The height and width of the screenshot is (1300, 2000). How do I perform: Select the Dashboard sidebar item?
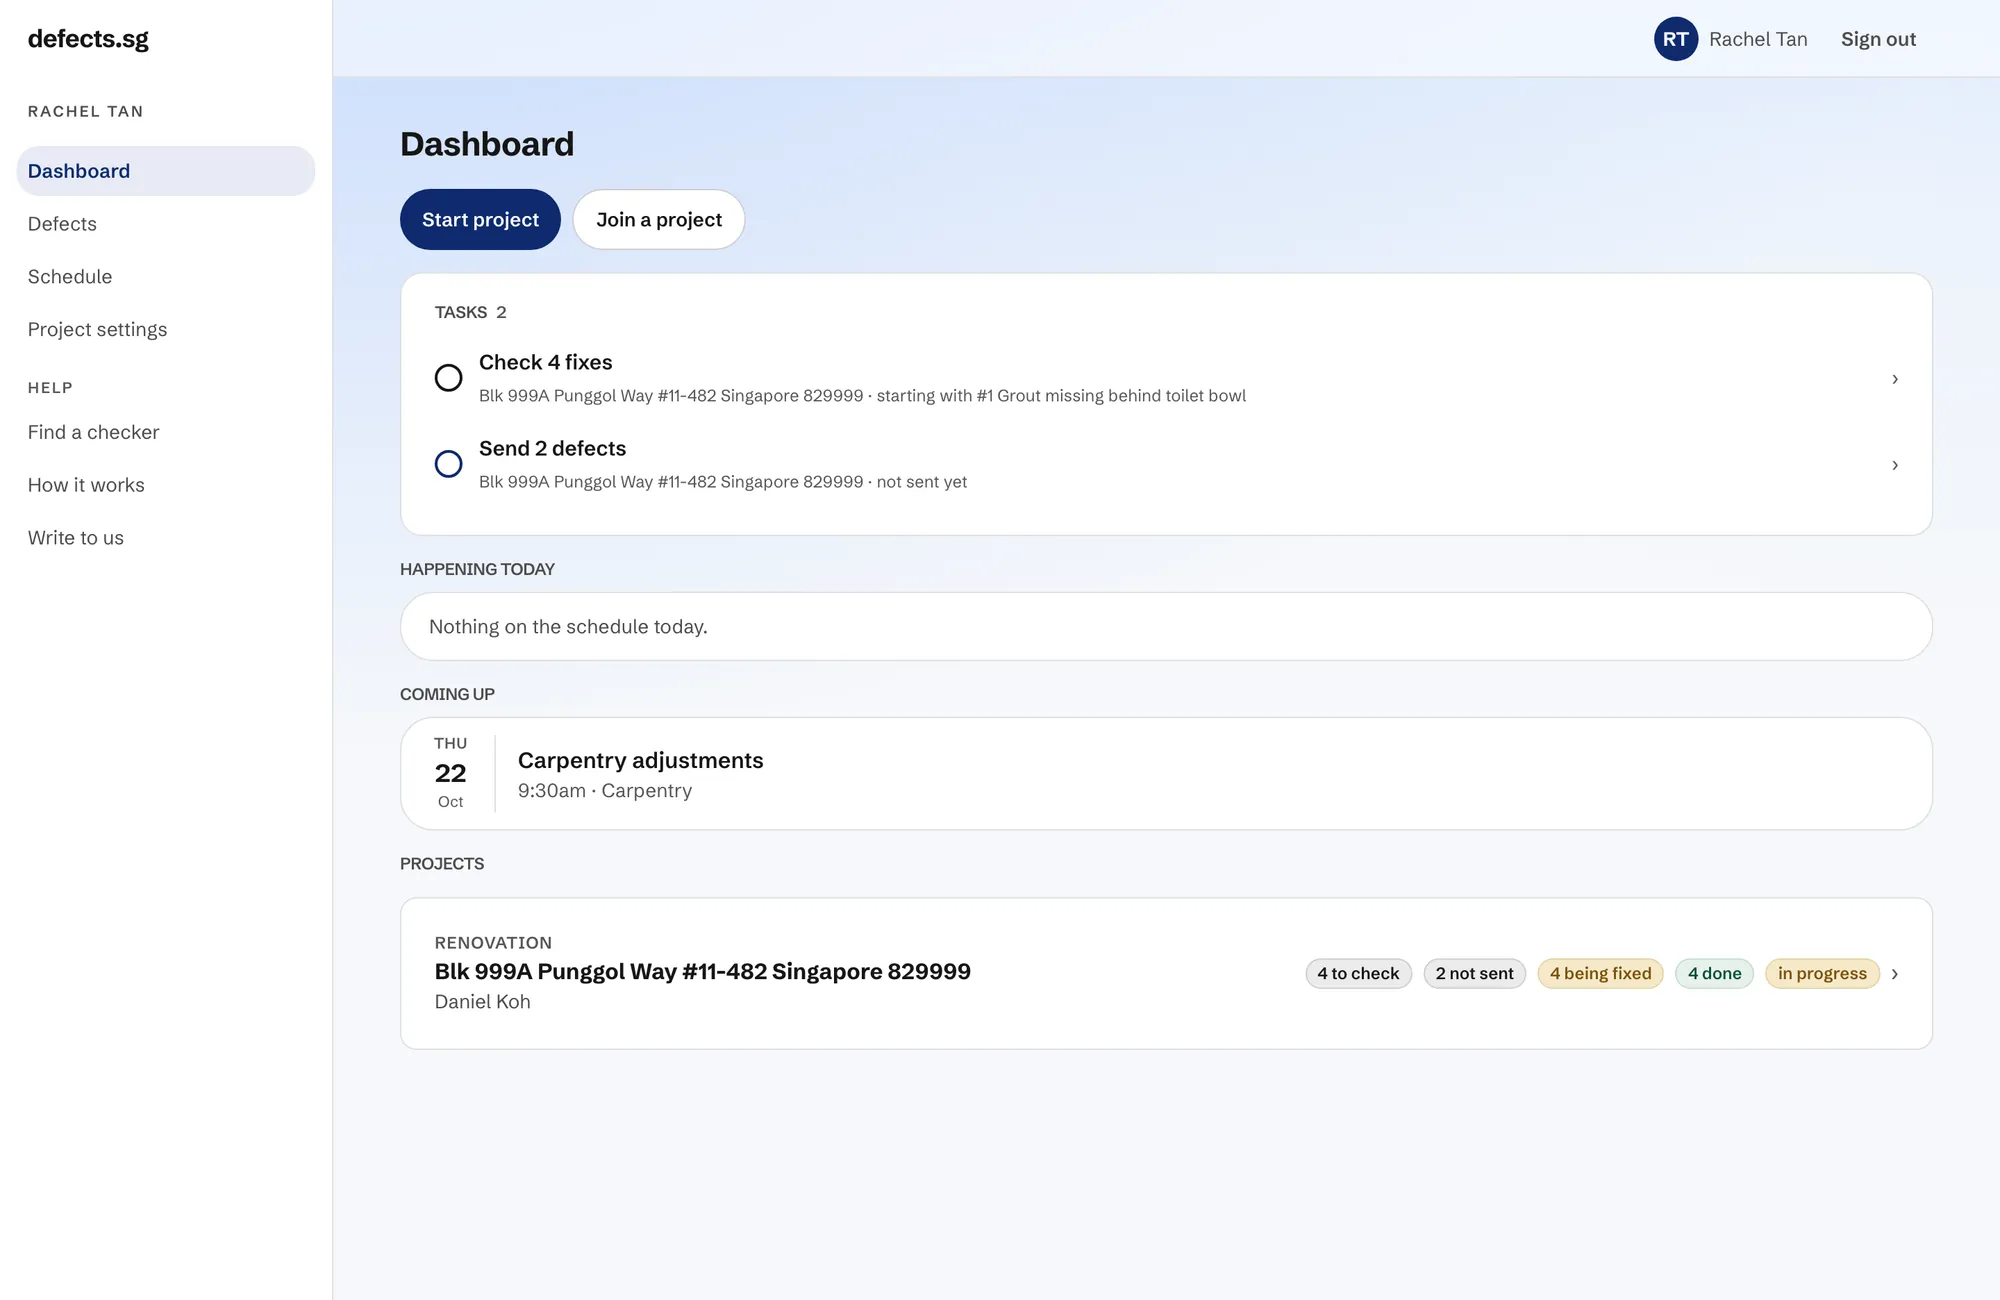pyautogui.click(x=166, y=171)
